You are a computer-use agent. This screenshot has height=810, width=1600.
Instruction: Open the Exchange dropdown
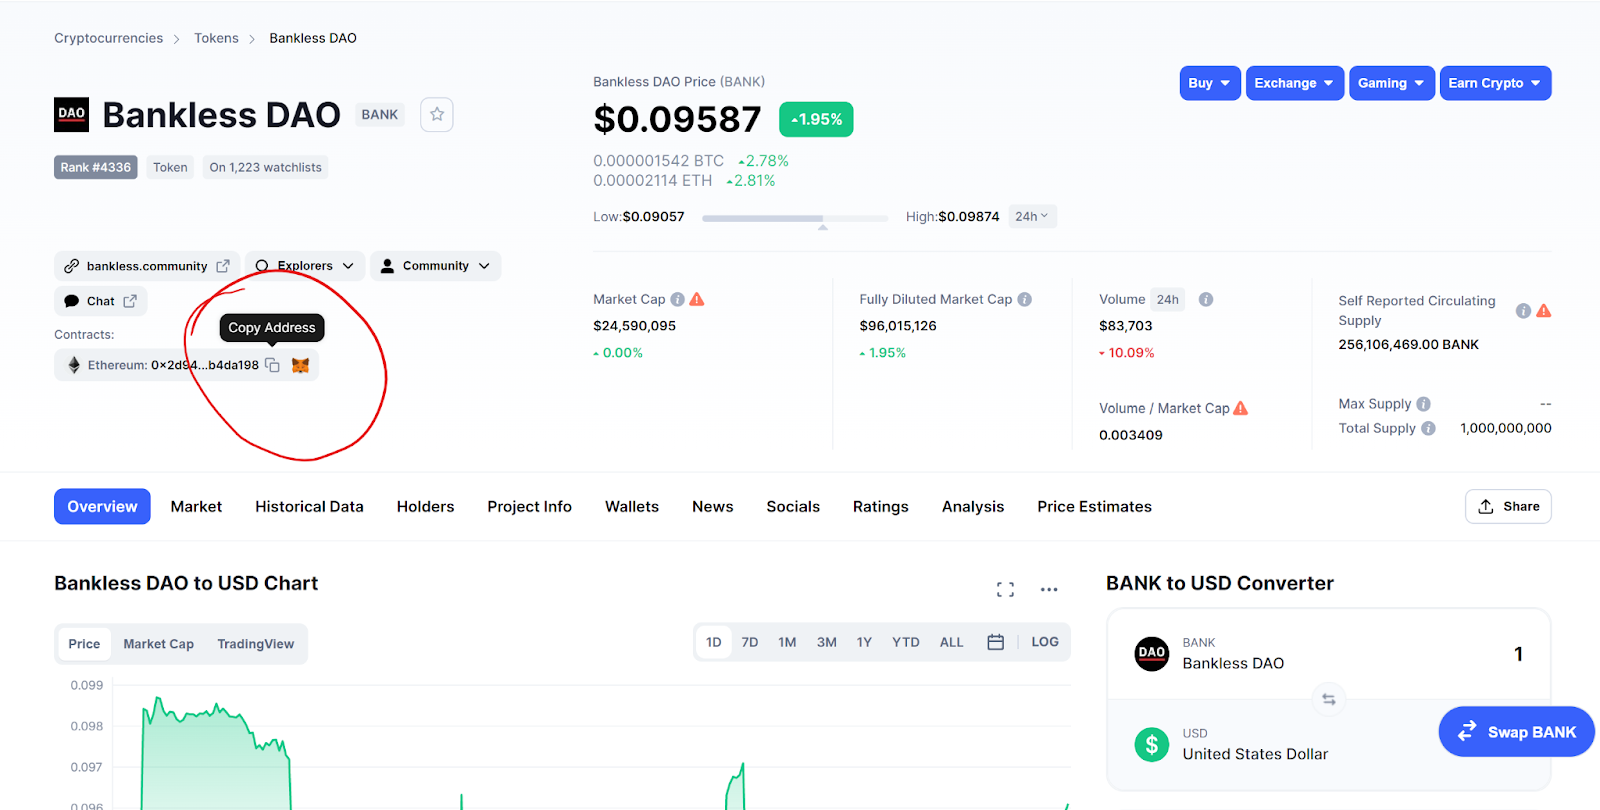(x=1295, y=83)
